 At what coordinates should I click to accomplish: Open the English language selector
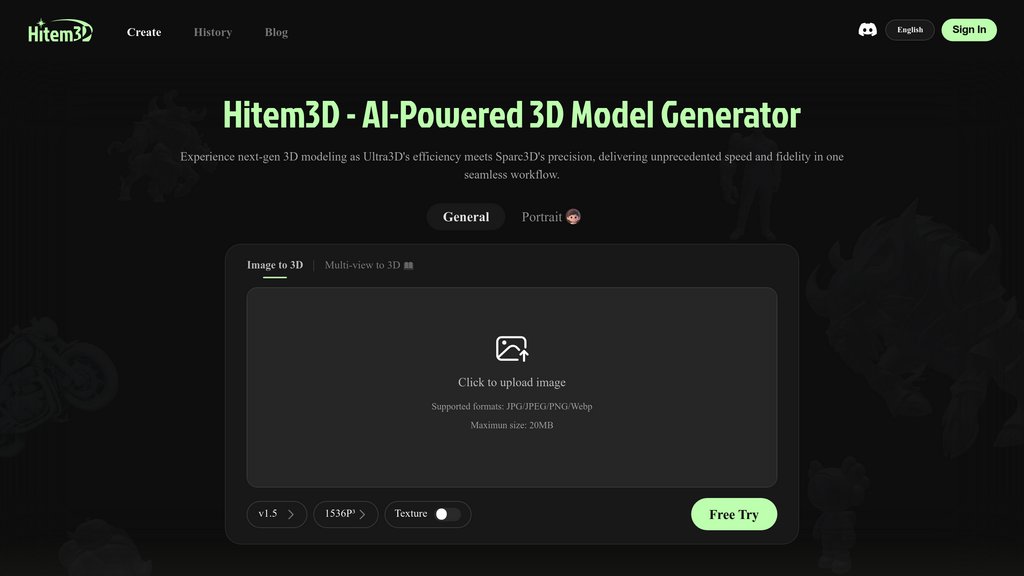tap(910, 30)
